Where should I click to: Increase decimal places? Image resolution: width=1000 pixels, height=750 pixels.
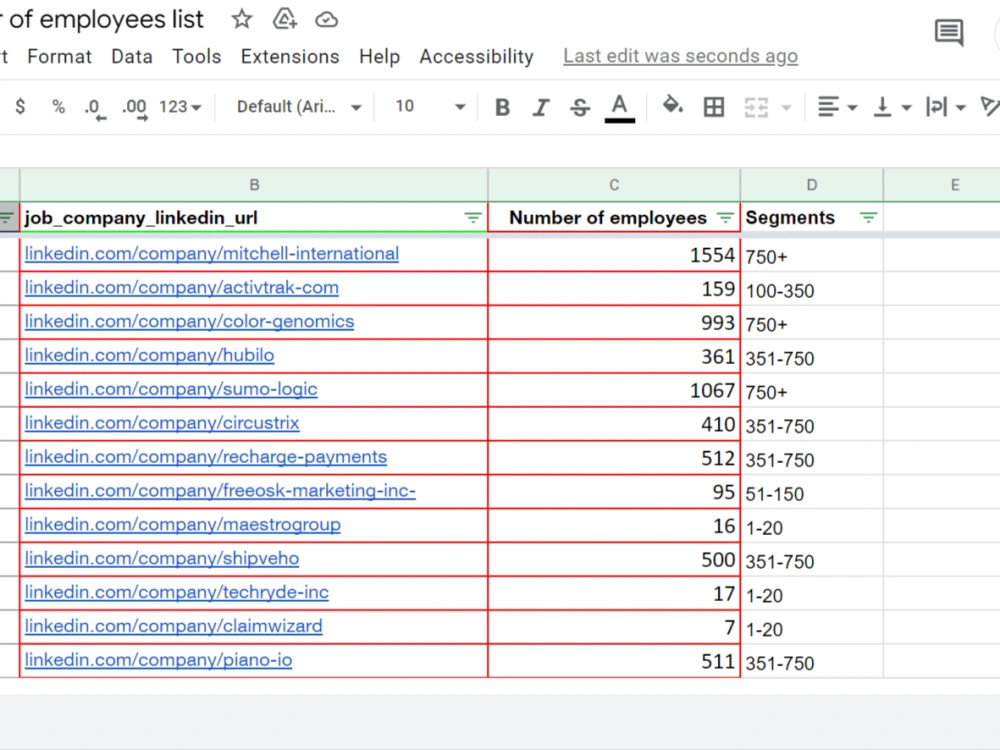[x=135, y=108]
